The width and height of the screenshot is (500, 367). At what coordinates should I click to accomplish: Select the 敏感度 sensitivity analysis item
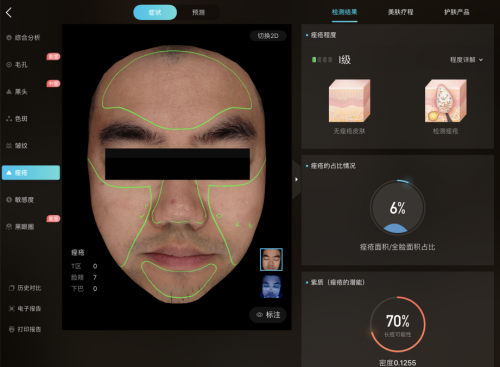(x=20, y=200)
